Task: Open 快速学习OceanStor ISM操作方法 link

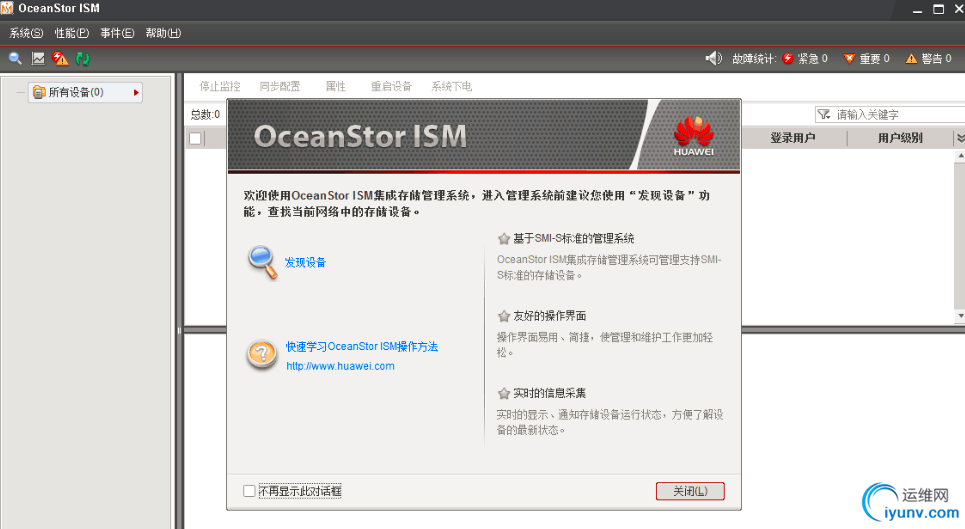Action: coord(362,347)
